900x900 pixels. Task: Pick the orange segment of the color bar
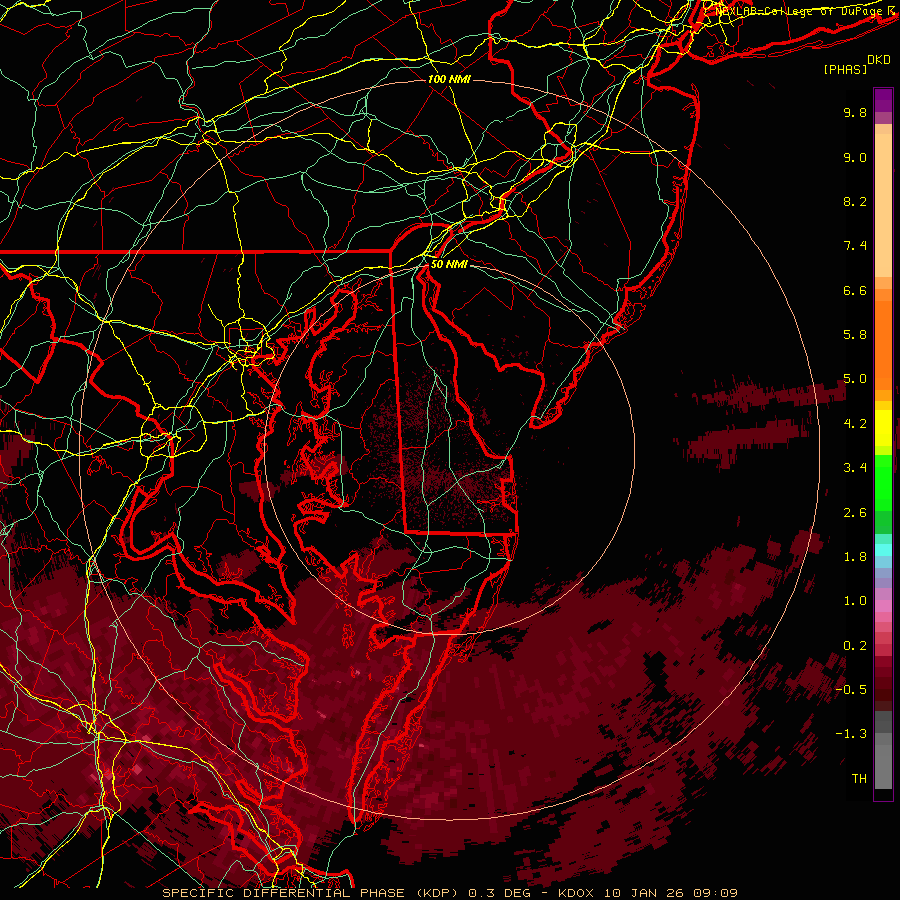coord(883,344)
